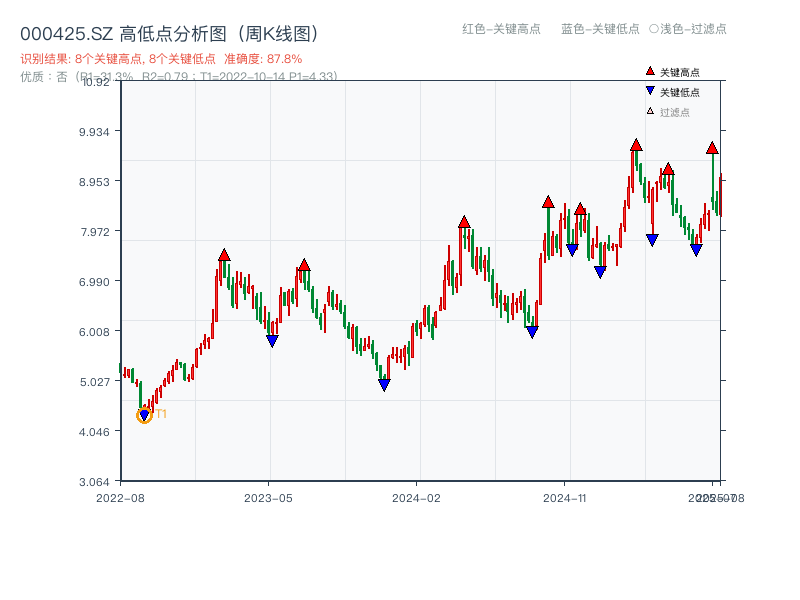Select the first red key-high triangle after T1
The image size is (800, 600).
click(x=224, y=255)
